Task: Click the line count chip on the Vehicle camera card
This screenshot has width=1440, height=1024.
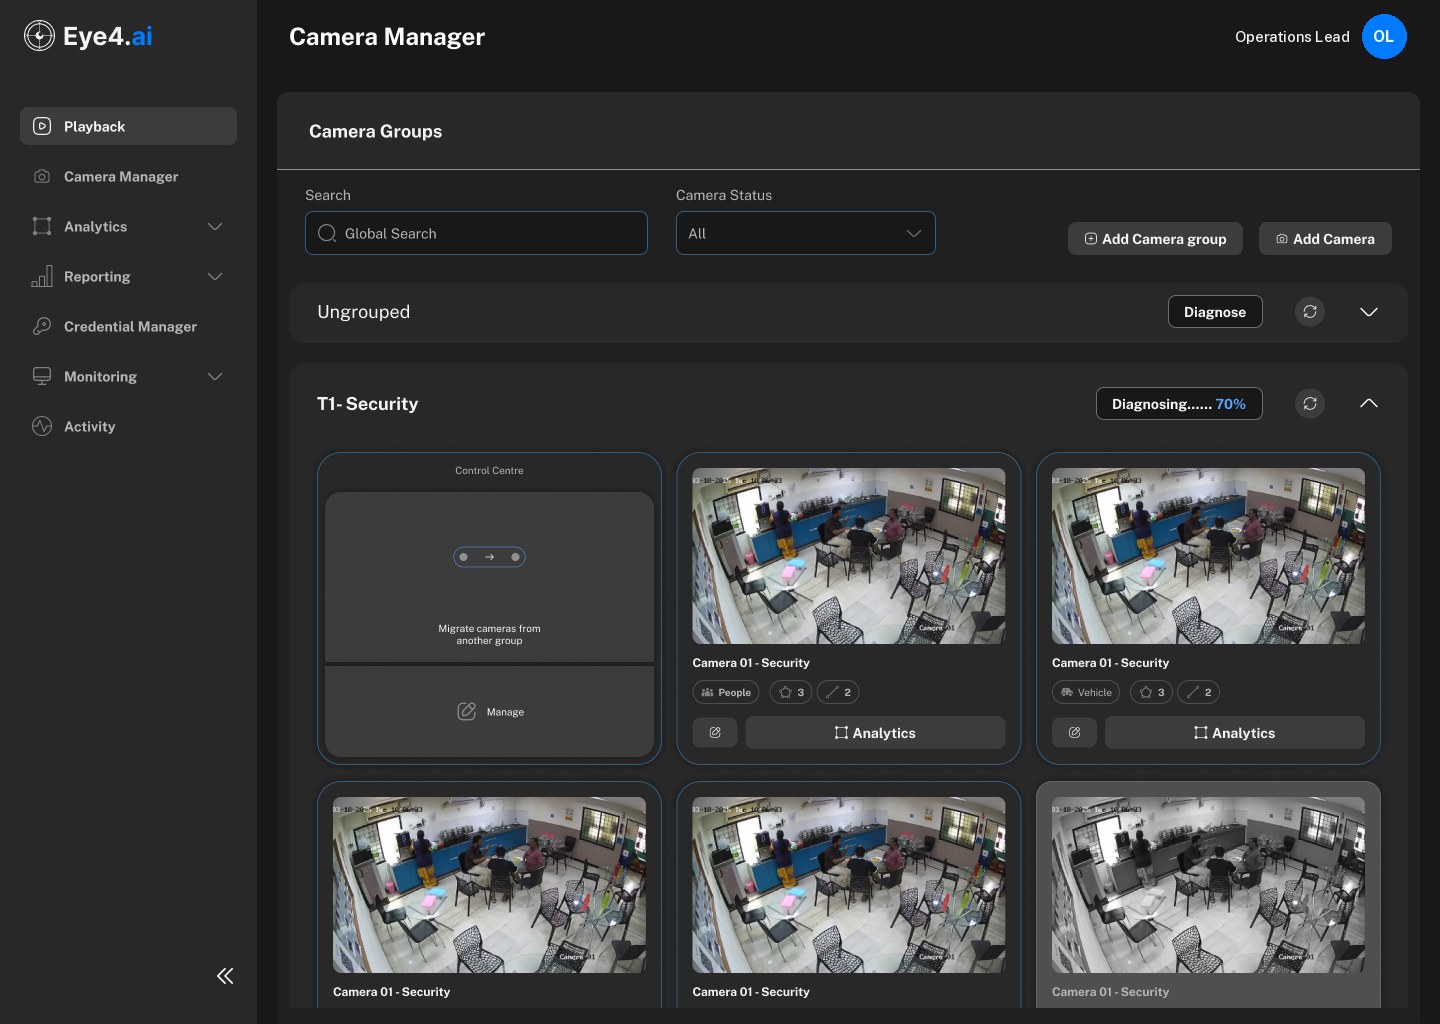Action: pyautogui.click(x=1198, y=692)
